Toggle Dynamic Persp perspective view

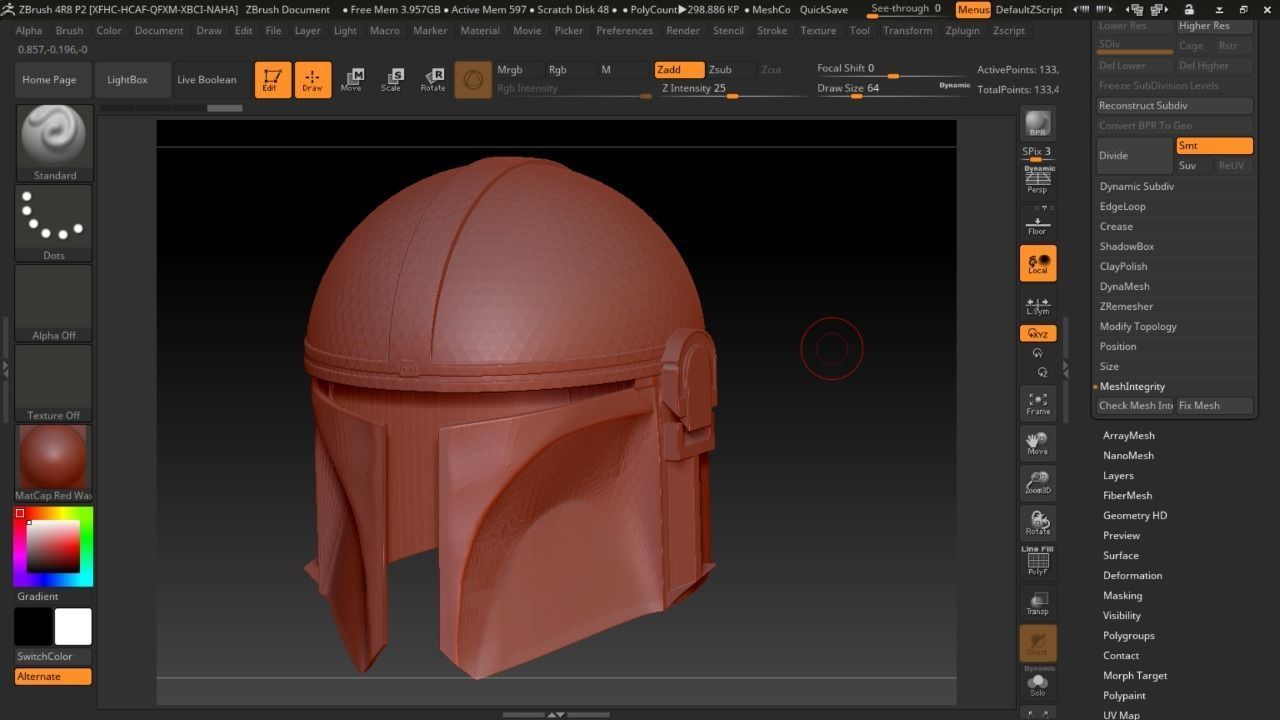[1038, 180]
